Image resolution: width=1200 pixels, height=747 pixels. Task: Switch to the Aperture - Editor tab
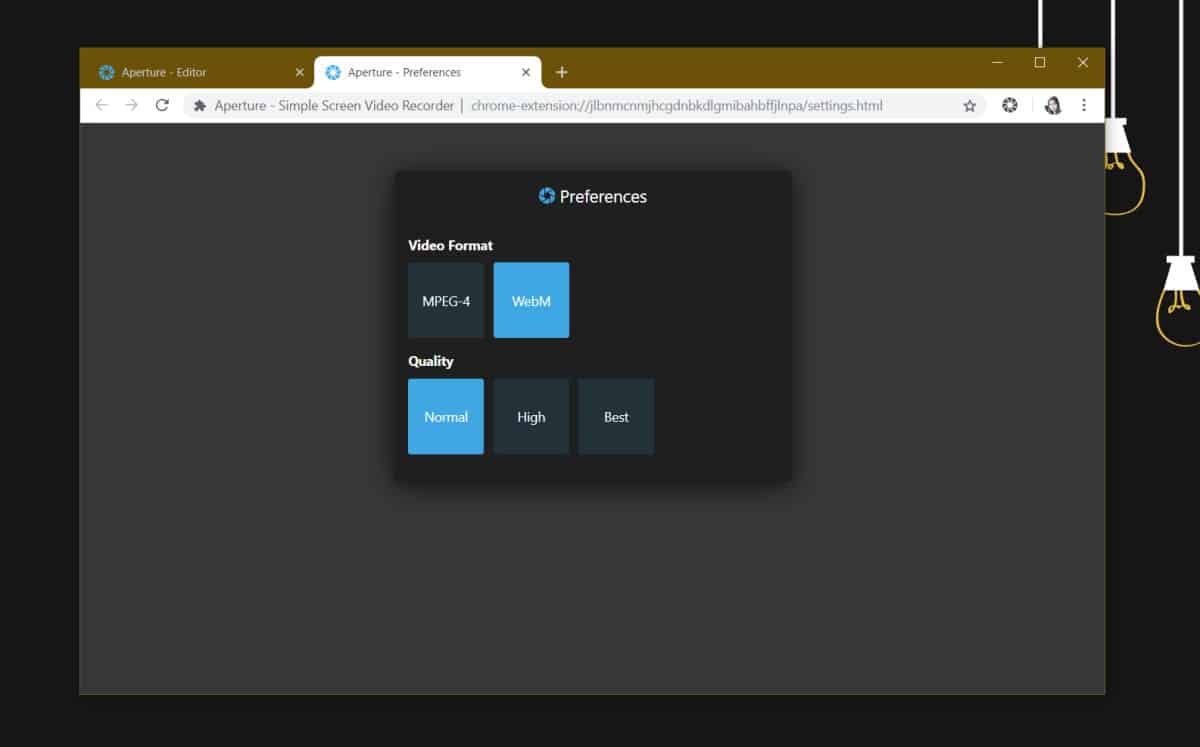coord(200,72)
